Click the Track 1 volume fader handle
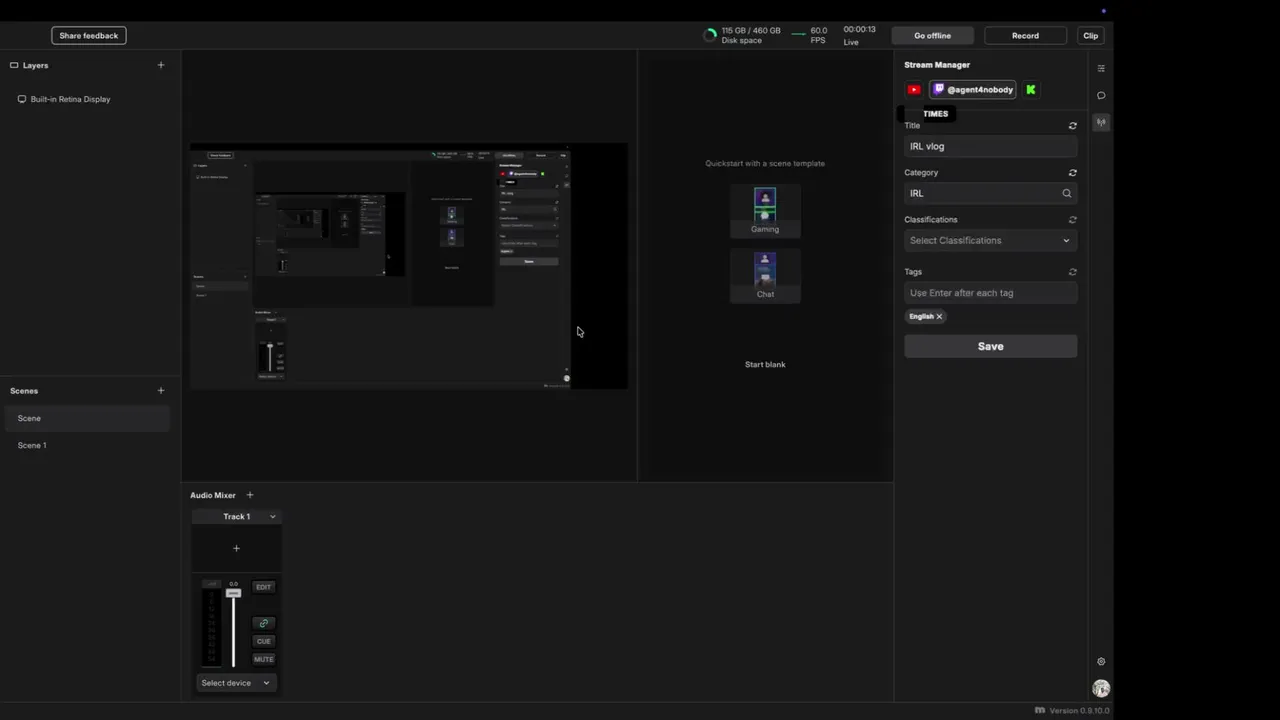Screen dimensions: 1280x720 point(233,593)
